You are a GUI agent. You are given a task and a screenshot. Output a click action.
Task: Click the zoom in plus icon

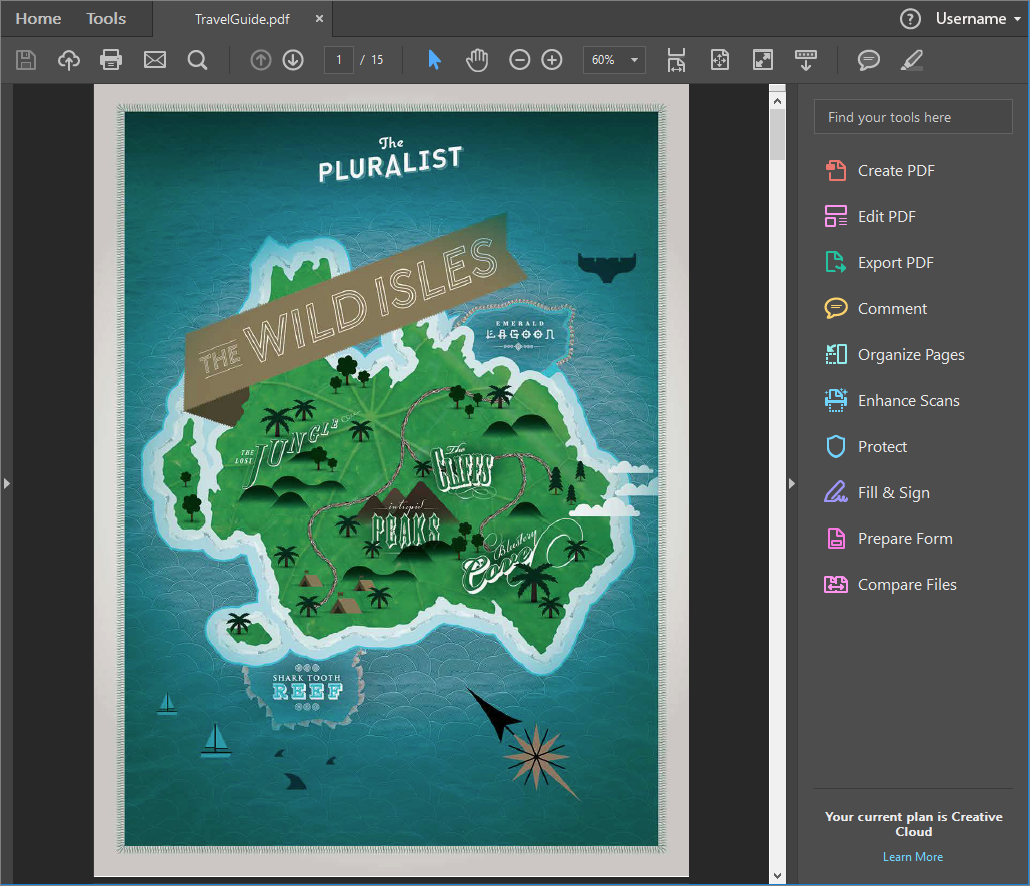552,60
